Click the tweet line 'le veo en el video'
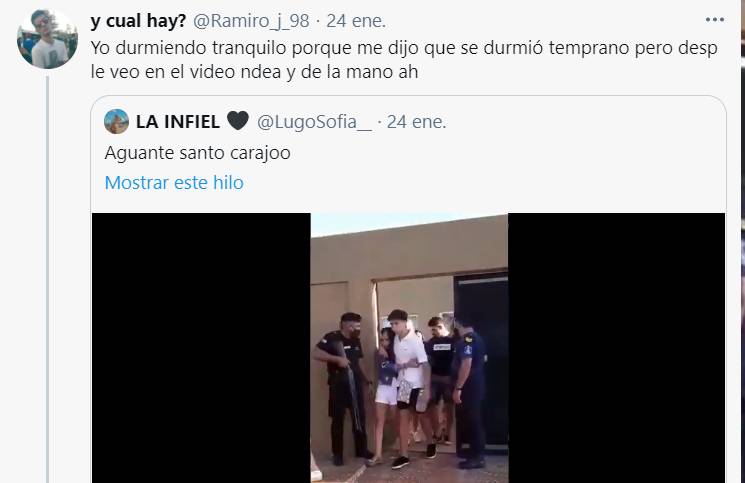 254,72
